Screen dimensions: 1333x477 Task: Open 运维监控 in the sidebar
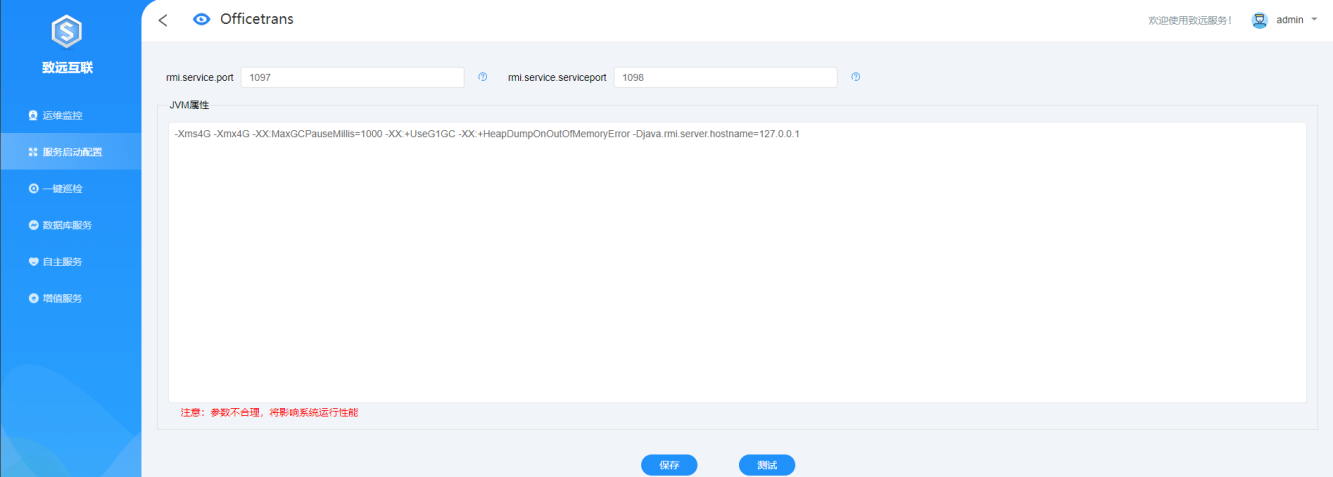click(x=70, y=115)
